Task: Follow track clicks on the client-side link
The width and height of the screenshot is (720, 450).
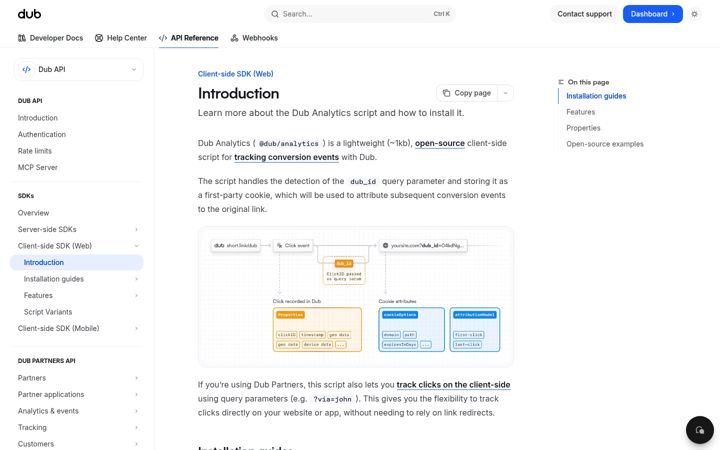Action: pos(453,385)
